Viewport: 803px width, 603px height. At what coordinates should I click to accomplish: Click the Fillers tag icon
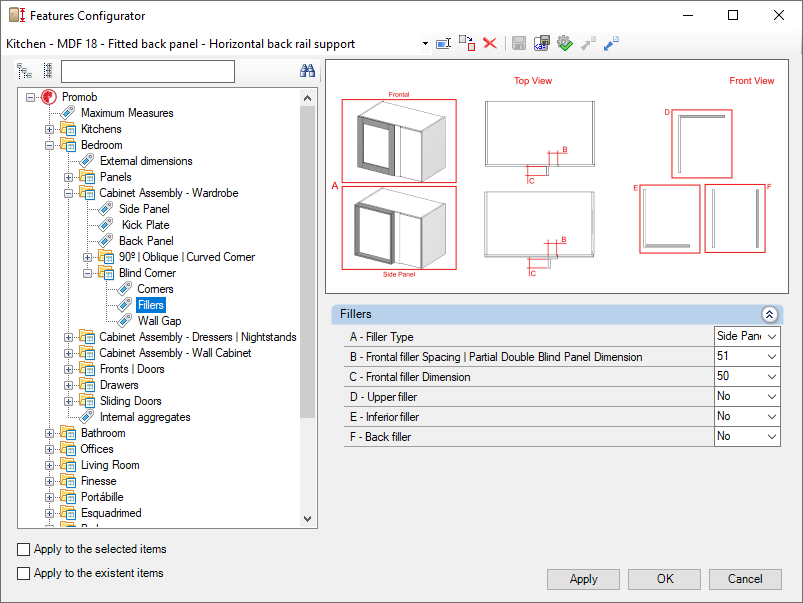click(x=124, y=305)
